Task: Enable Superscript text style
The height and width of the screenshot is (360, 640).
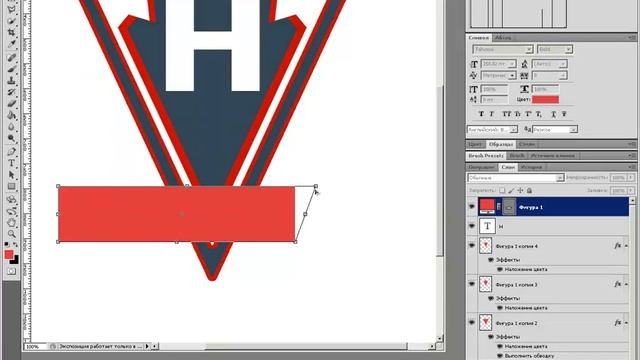Action: (528, 114)
